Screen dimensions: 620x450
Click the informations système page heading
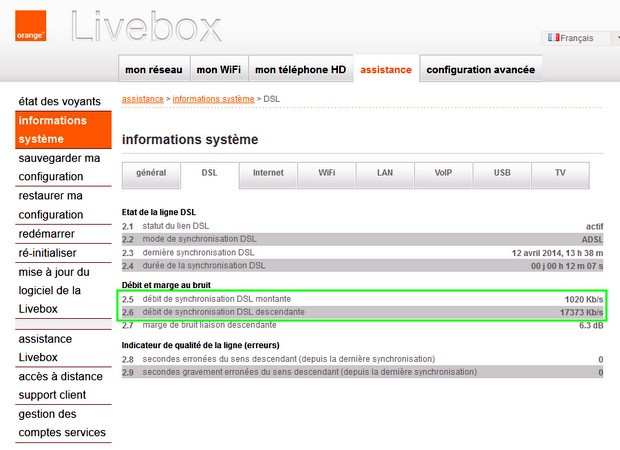point(190,140)
